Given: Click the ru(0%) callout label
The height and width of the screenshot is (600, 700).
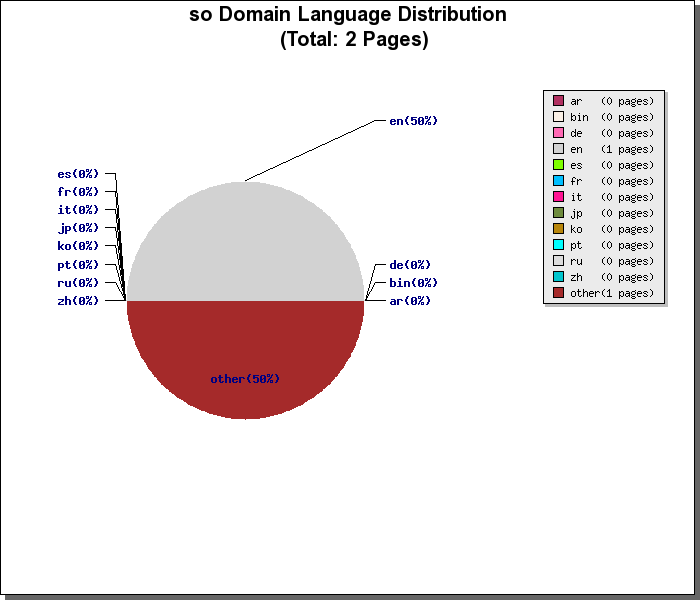Looking at the screenshot, I should [x=78, y=283].
